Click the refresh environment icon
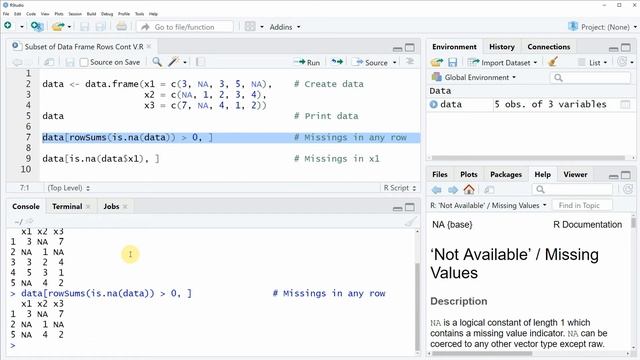Screen dimensions: 640x360 point(622,62)
